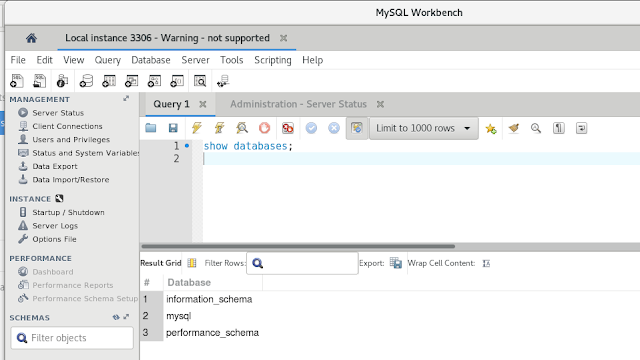Create a new table icon
The width and height of the screenshot is (640, 360).
[109, 81]
